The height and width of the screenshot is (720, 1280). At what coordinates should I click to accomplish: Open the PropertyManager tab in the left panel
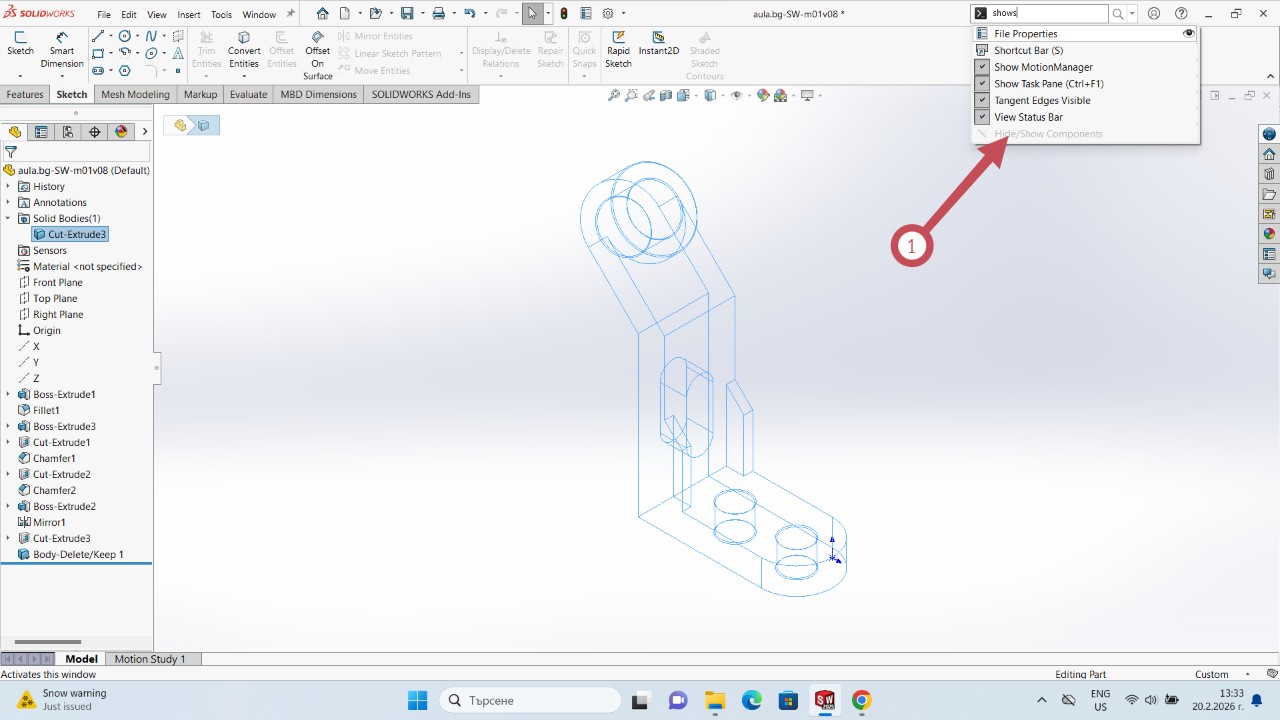click(41, 132)
